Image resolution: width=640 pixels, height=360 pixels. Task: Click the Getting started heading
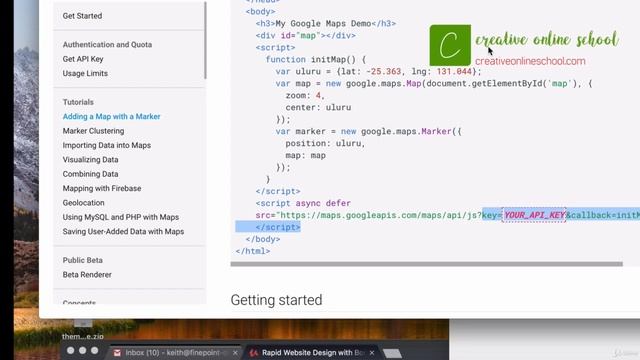276,300
